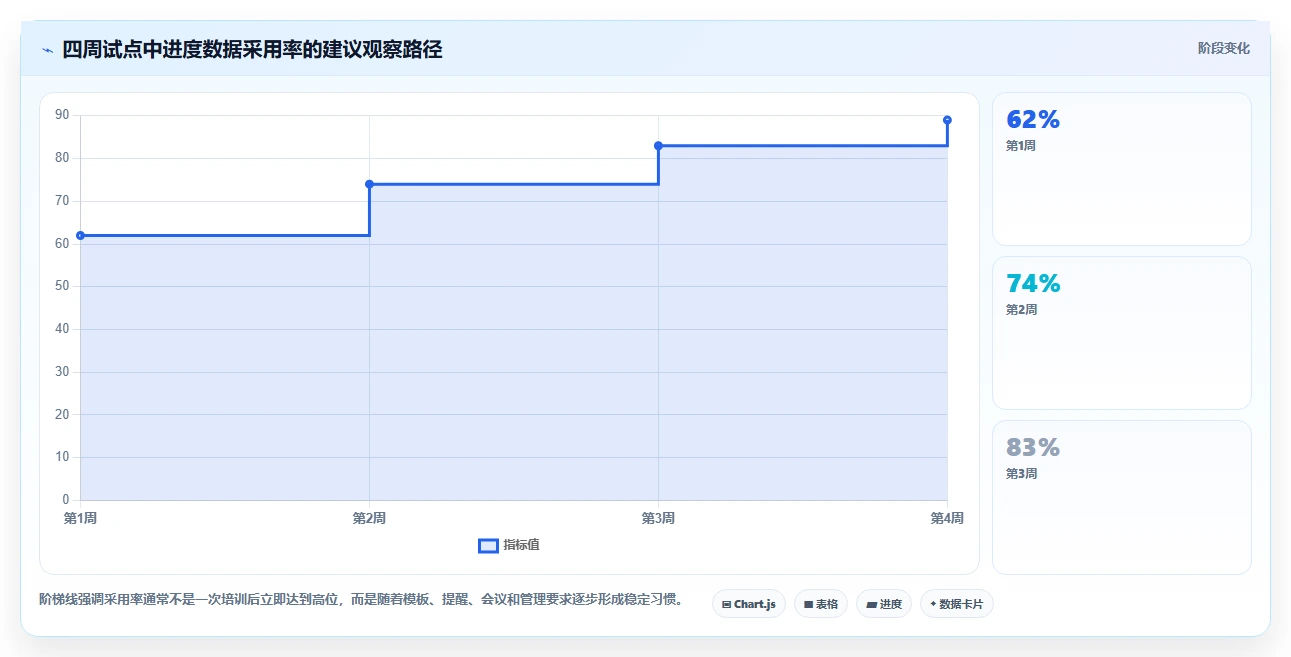Click the 第2周 data point at 74
The width and height of the screenshot is (1291, 657).
[x=369, y=184]
